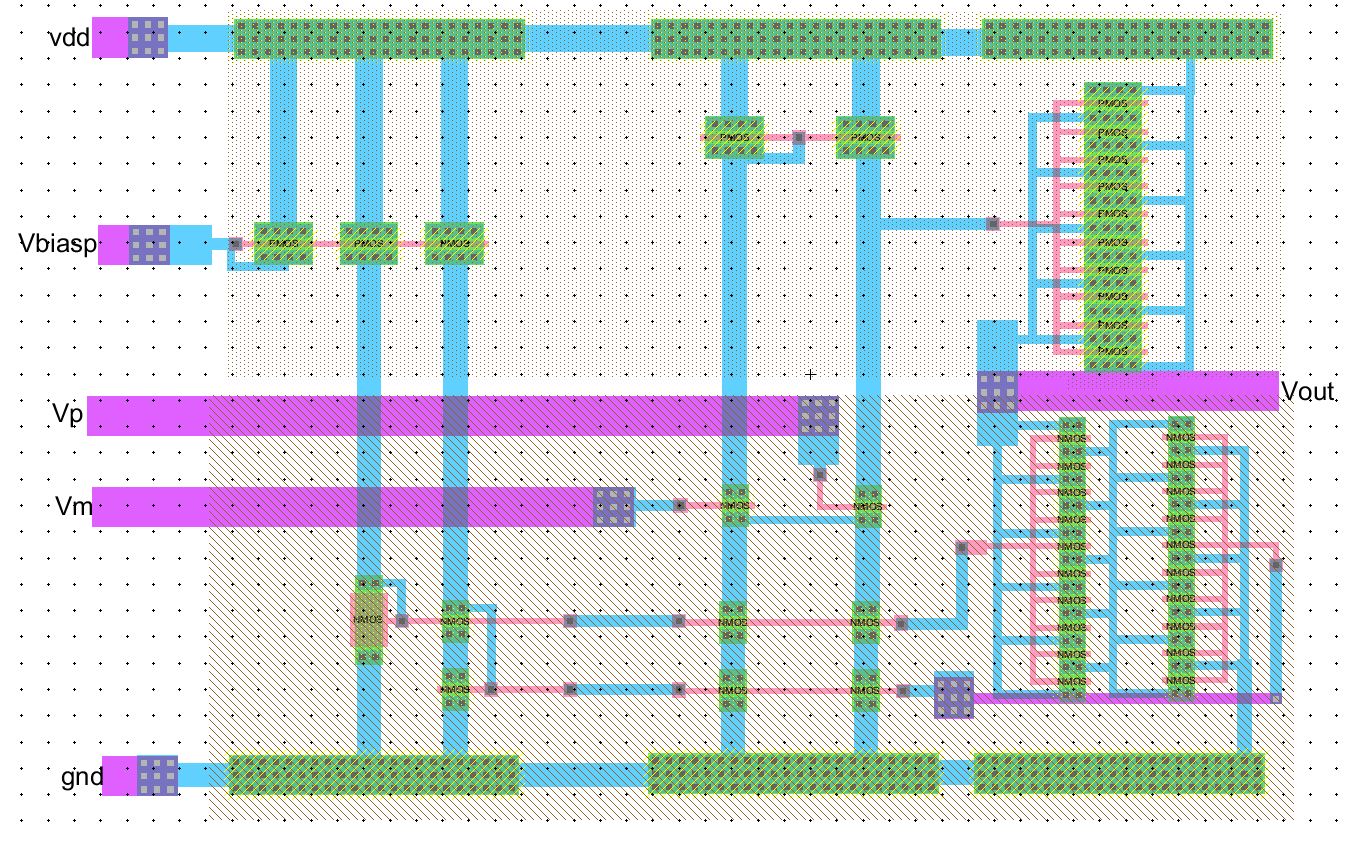Click the leftmost PMOS beside Vbiasp

[283, 243]
